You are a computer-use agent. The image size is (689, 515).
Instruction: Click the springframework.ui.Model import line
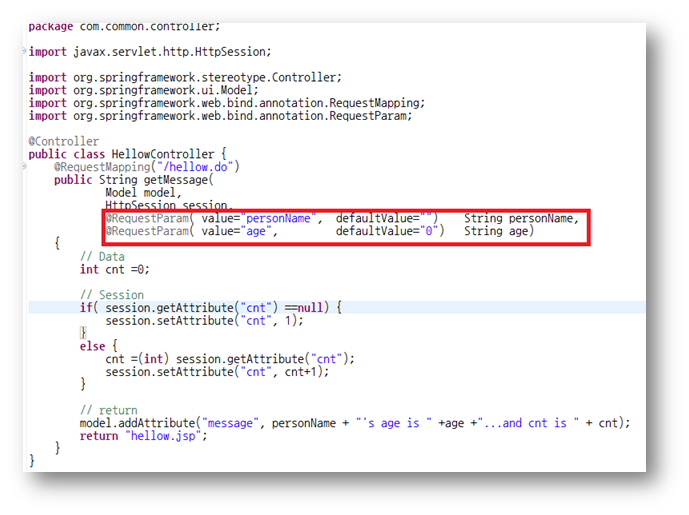(143, 90)
